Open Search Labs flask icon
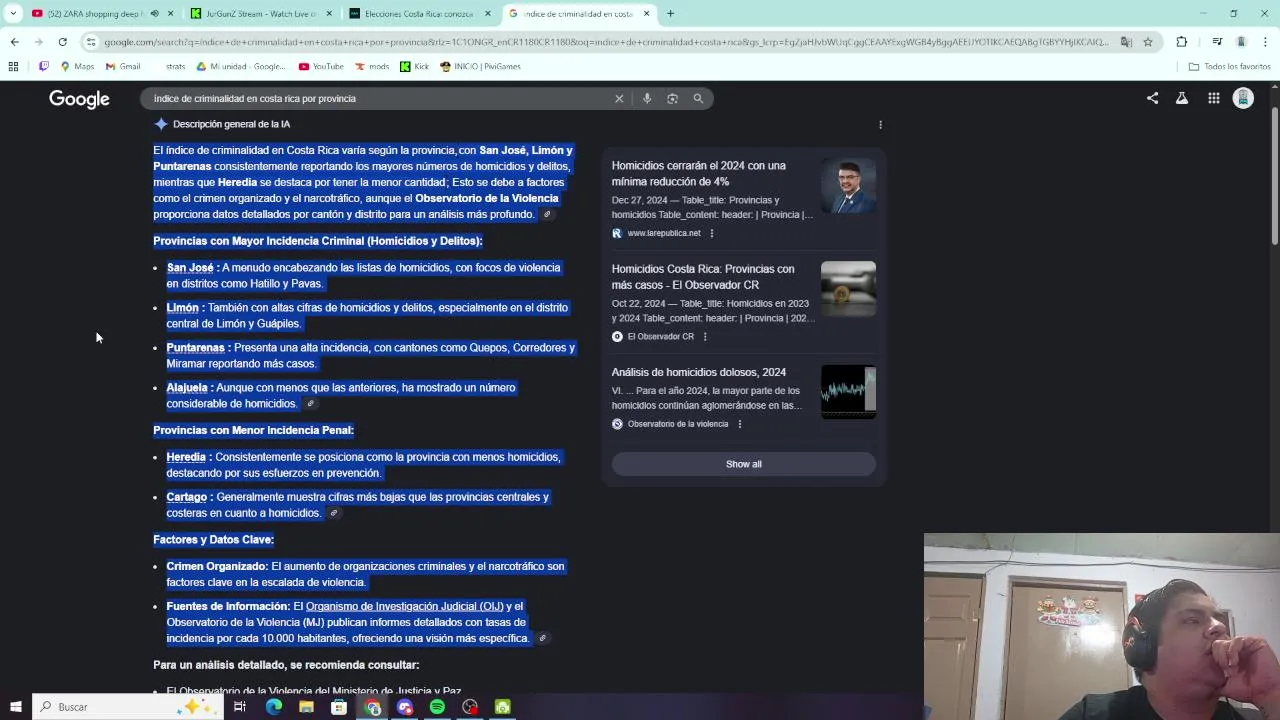The image size is (1280, 720). click(1182, 98)
